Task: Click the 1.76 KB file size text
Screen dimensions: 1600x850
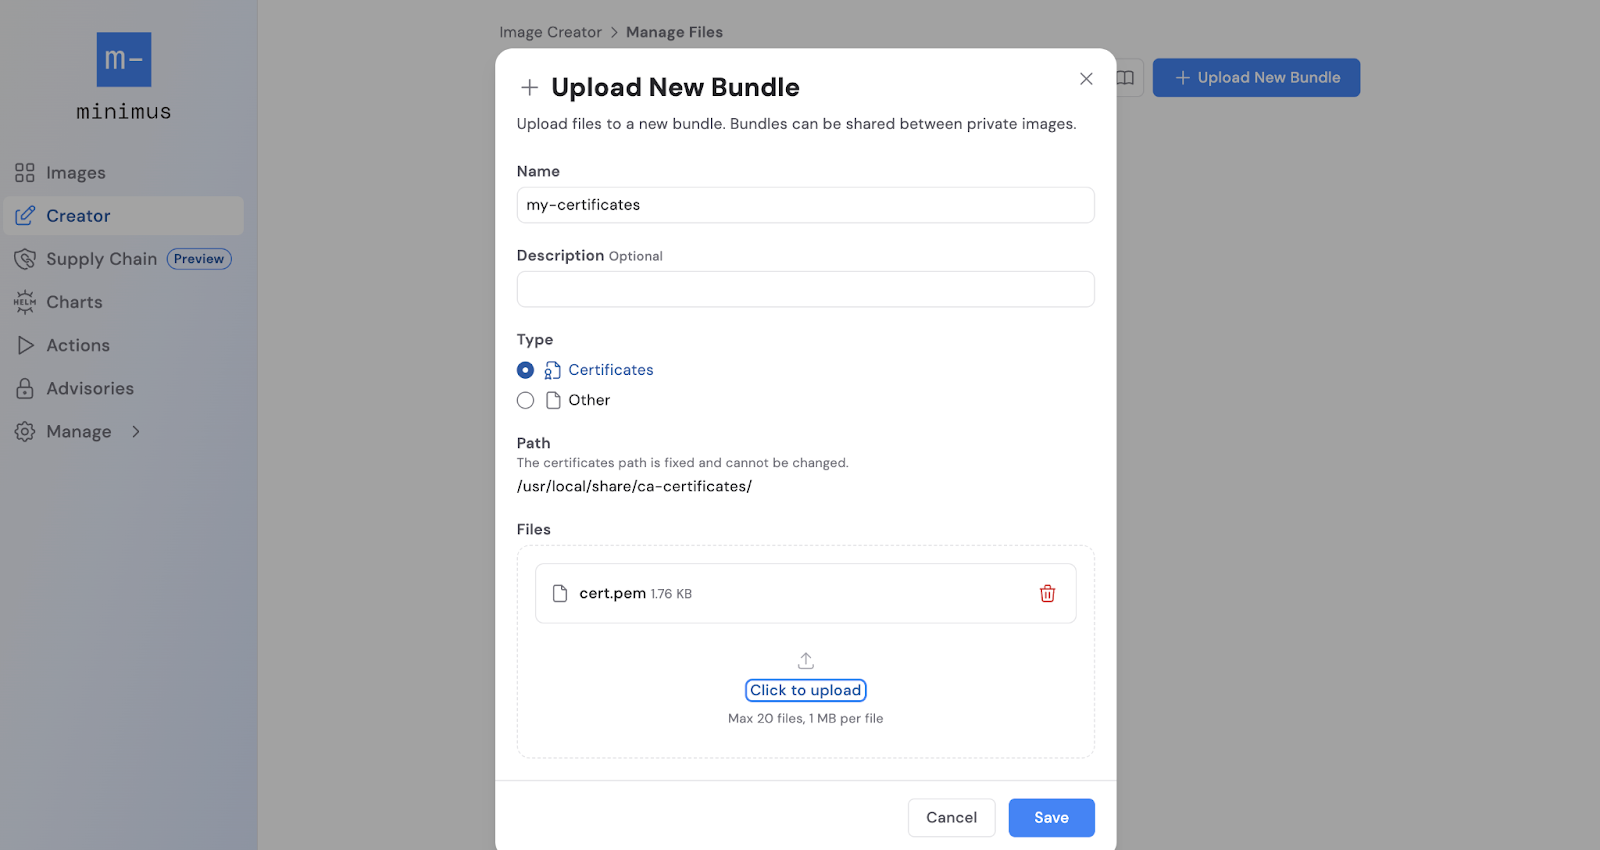Action: tap(671, 594)
